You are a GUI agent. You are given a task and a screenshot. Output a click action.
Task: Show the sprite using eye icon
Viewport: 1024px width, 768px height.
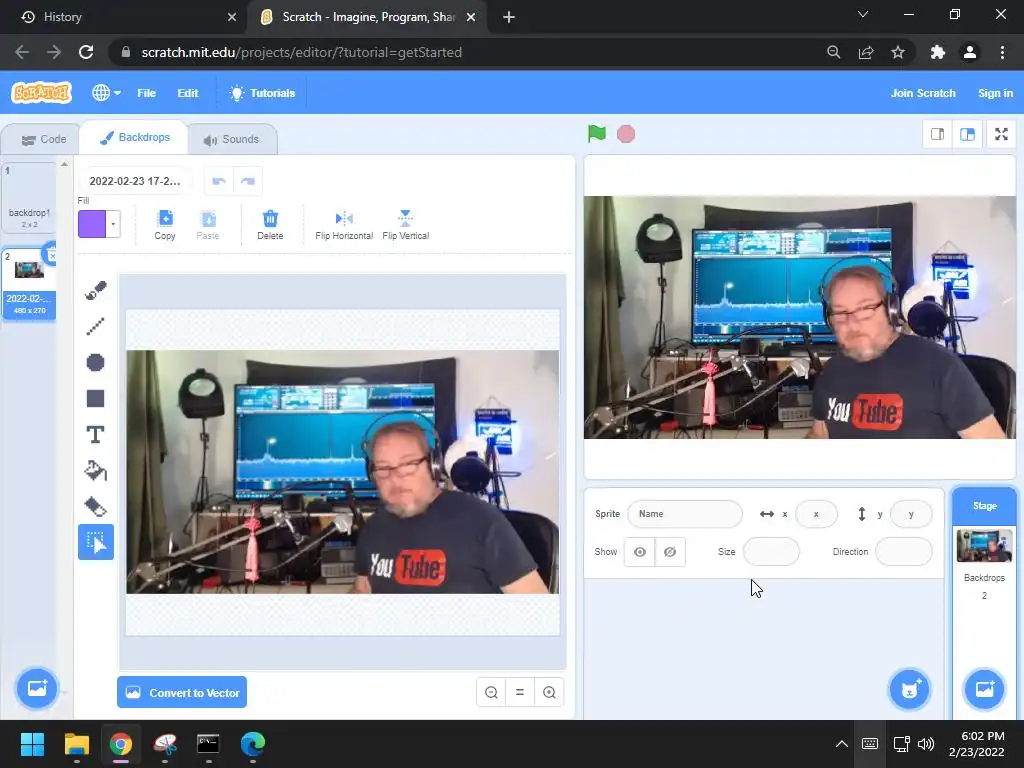click(640, 552)
